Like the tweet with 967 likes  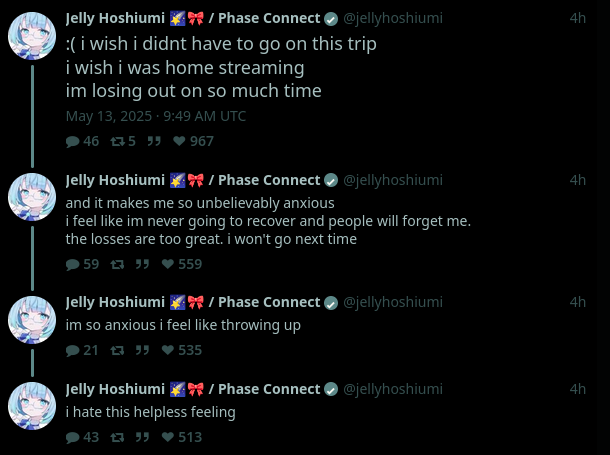pyautogui.click(x=181, y=141)
